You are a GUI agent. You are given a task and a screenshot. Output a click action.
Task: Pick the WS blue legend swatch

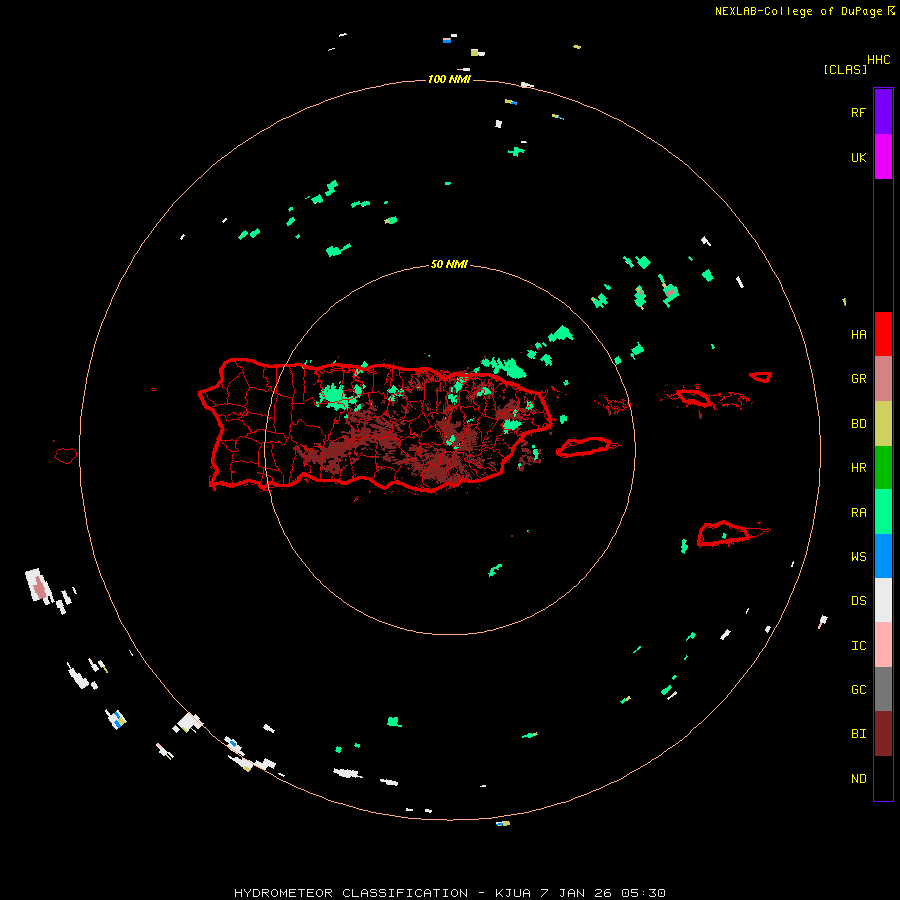pyautogui.click(x=883, y=556)
